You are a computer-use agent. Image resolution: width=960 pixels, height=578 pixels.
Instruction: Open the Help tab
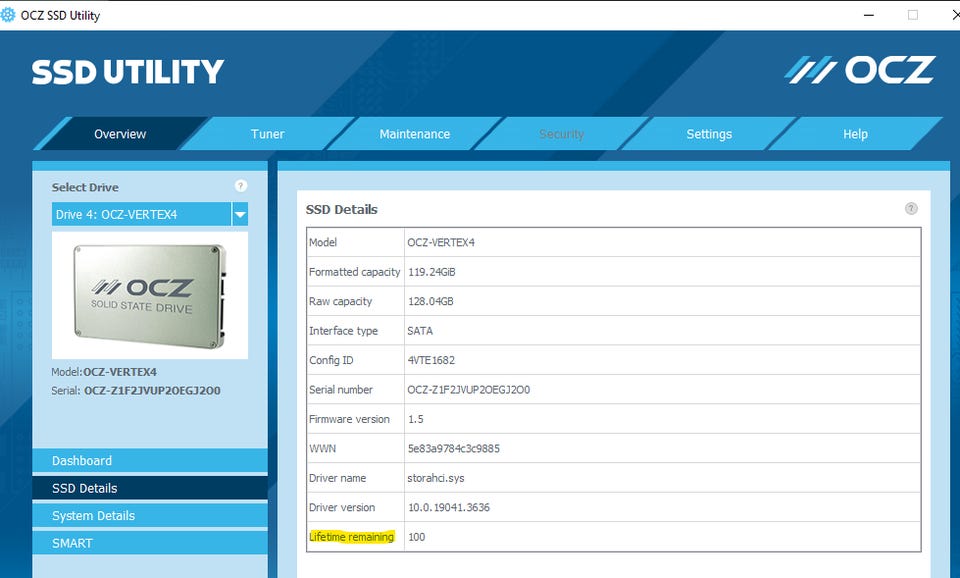855,133
